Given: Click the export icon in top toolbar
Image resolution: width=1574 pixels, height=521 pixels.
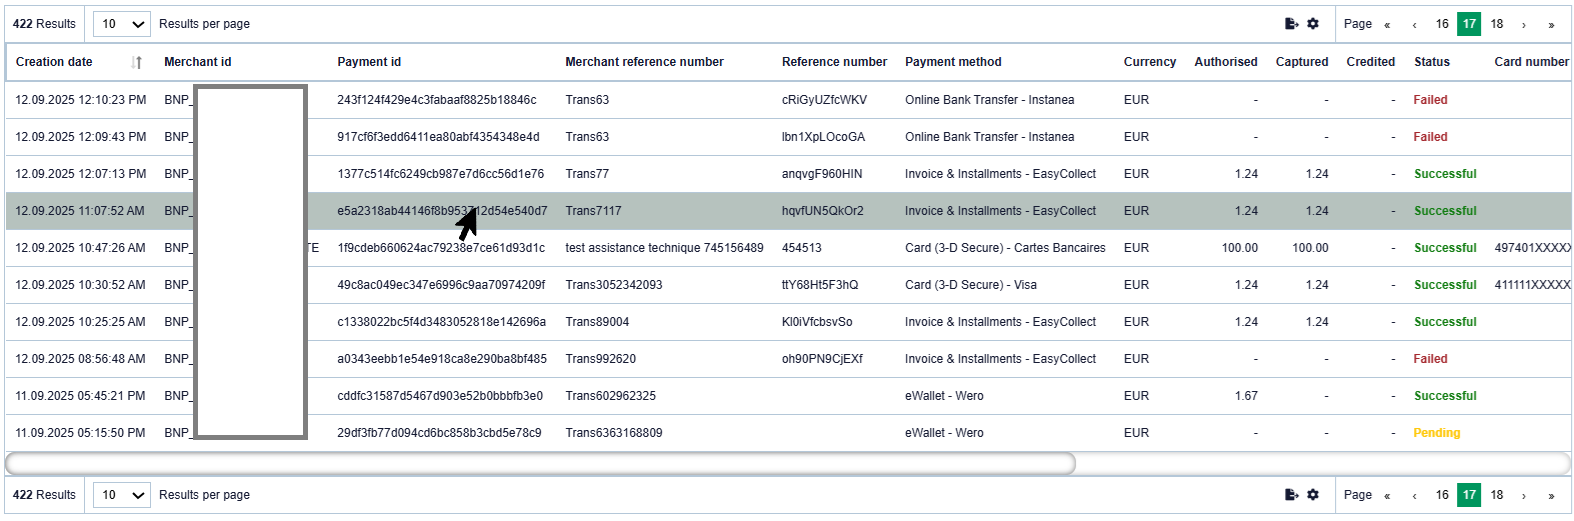Looking at the screenshot, I should pos(1291,24).
